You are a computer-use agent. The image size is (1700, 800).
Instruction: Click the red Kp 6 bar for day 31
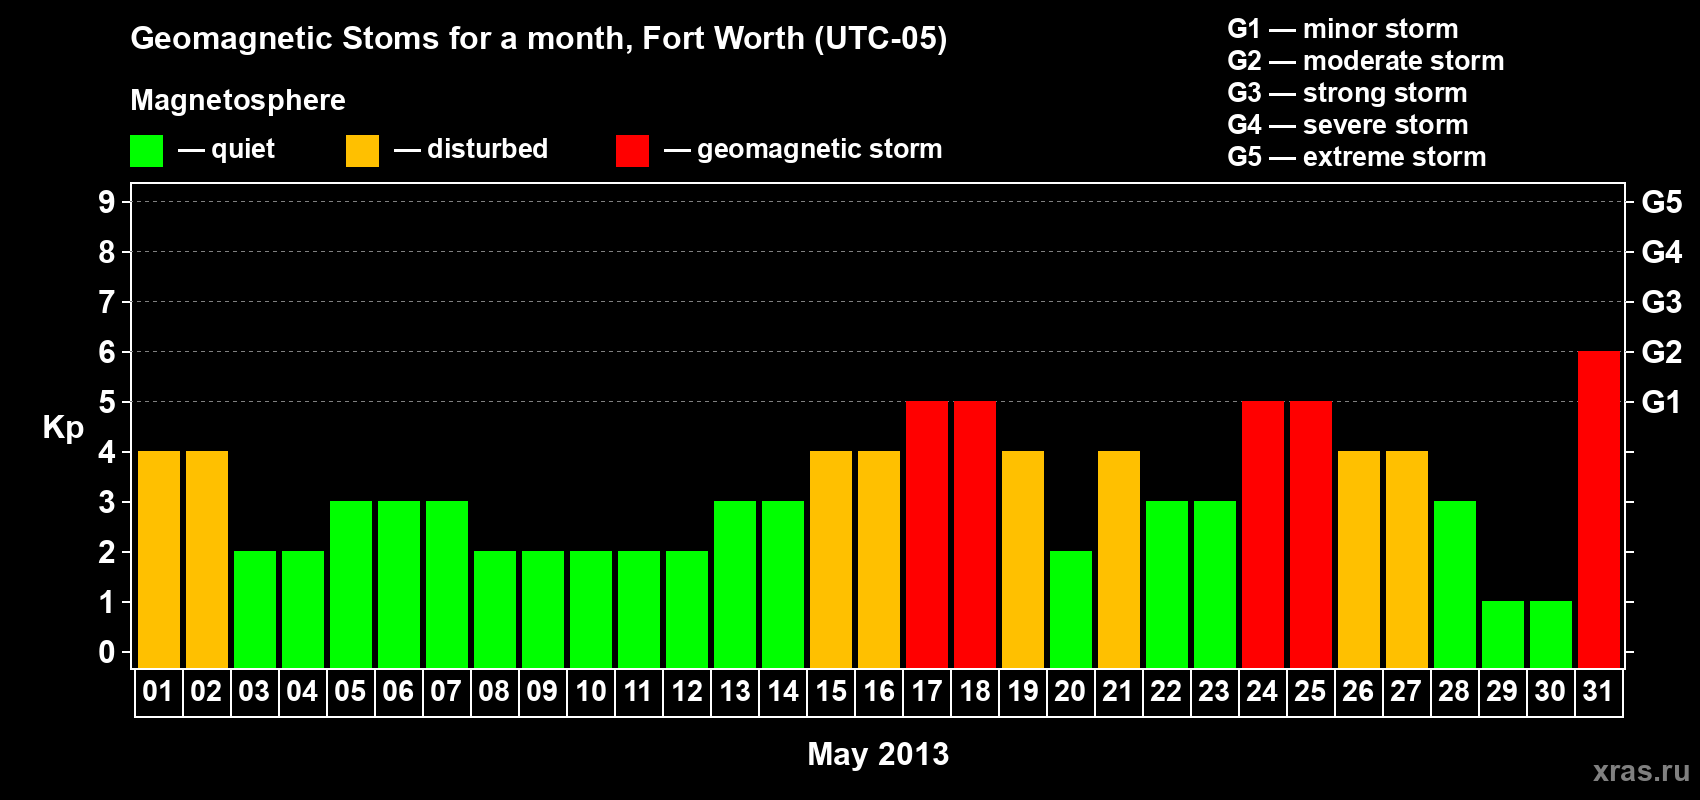(1598, 510)
